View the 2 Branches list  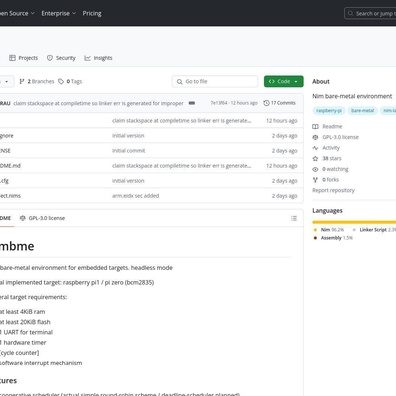tap(37, 81)
